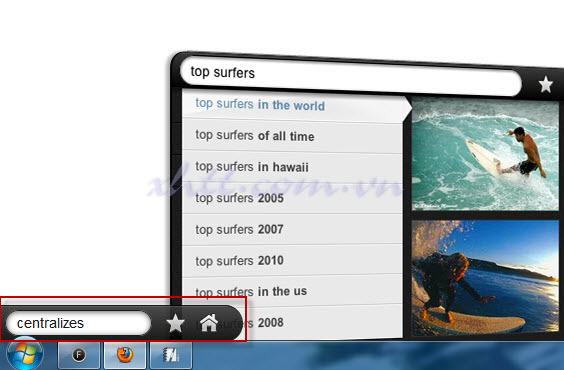This screenshot has height=370, width=564.
Task: Open the surfer on white board thumbnail
Action: point(485,154)
